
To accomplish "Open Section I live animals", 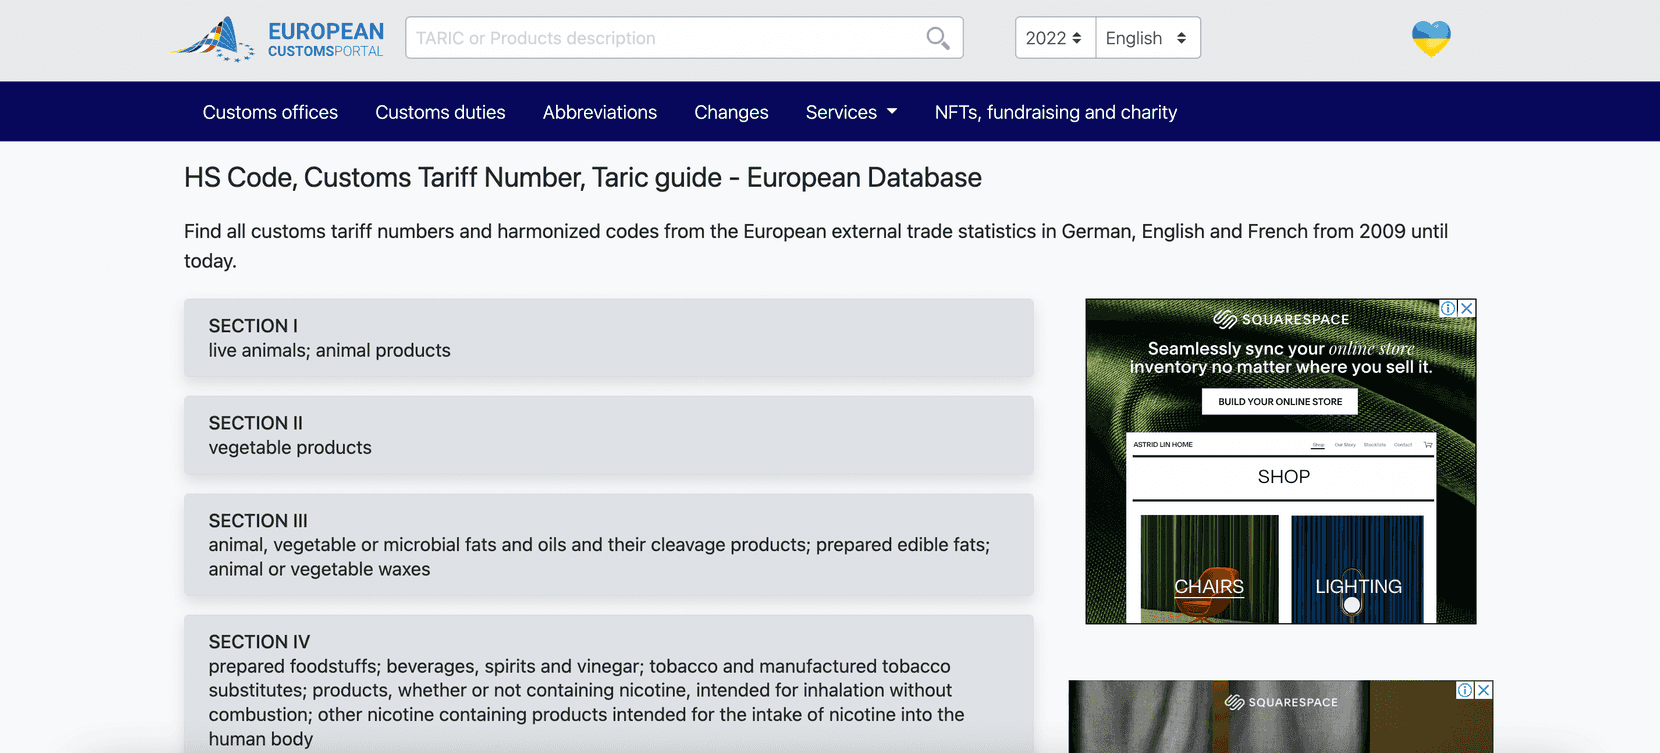I will (608, 338).
